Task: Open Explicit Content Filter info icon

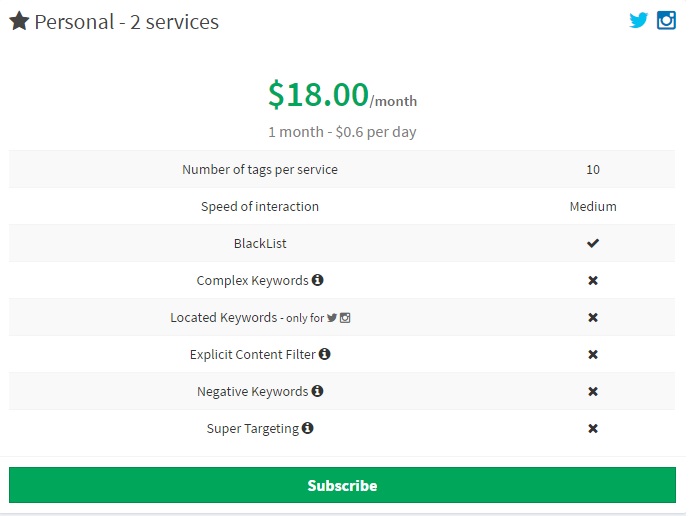Action: point(324,354)
